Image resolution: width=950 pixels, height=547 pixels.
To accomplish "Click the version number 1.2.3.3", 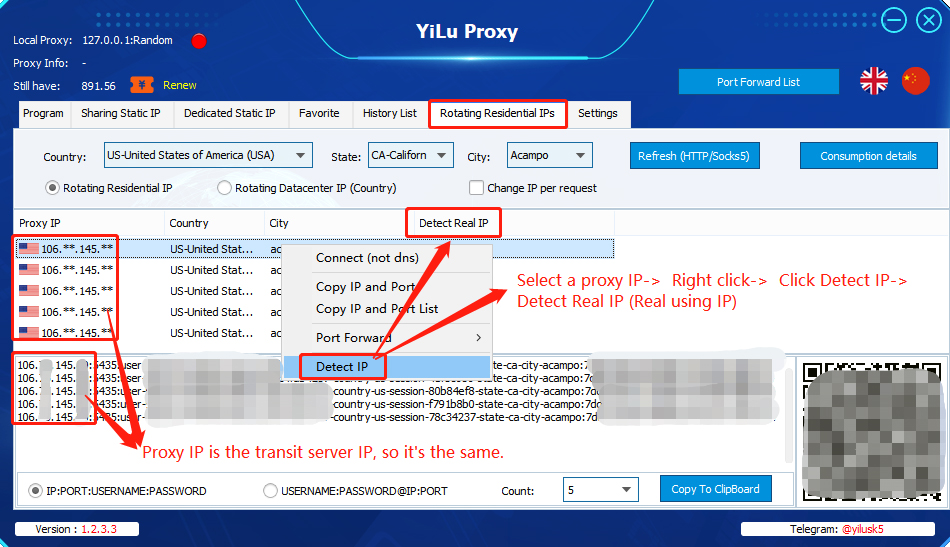I will (x=99, y=529).
